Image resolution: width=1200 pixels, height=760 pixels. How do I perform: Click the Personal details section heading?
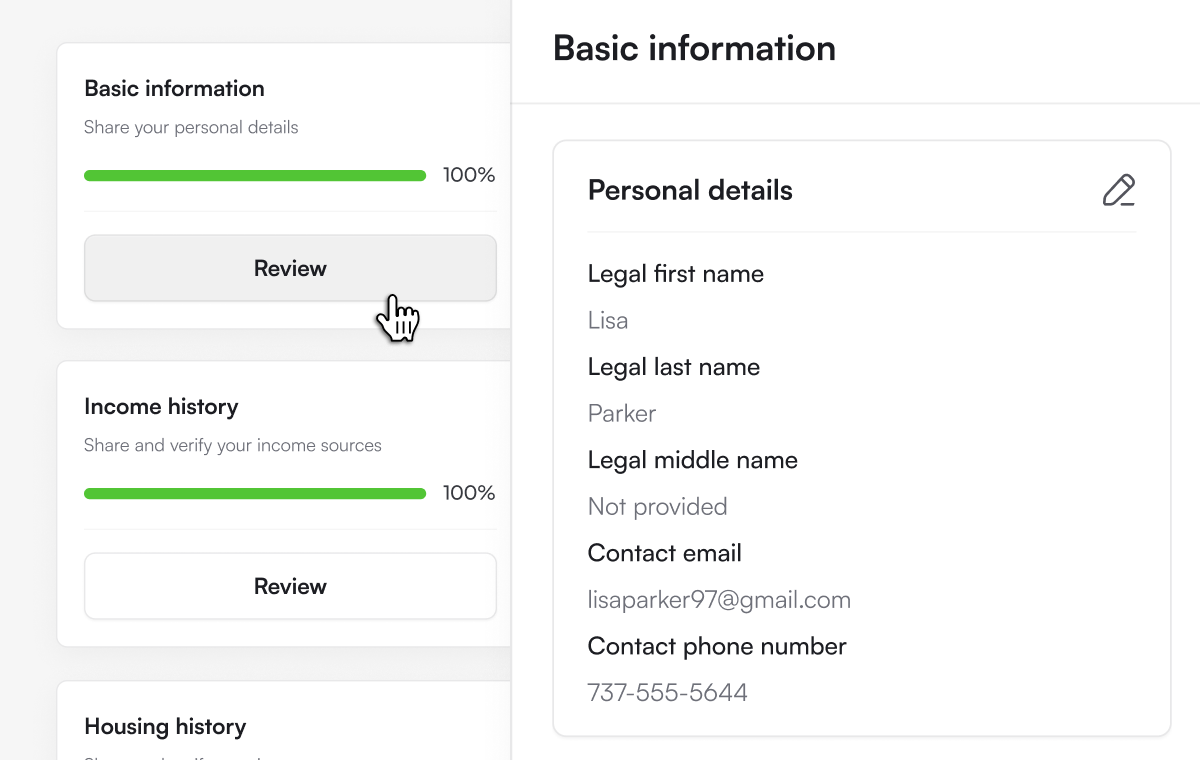(690, 190)
